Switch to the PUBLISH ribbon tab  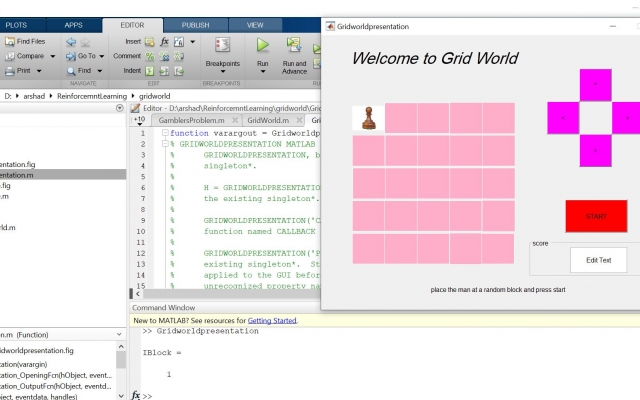(x=196, y=25)
